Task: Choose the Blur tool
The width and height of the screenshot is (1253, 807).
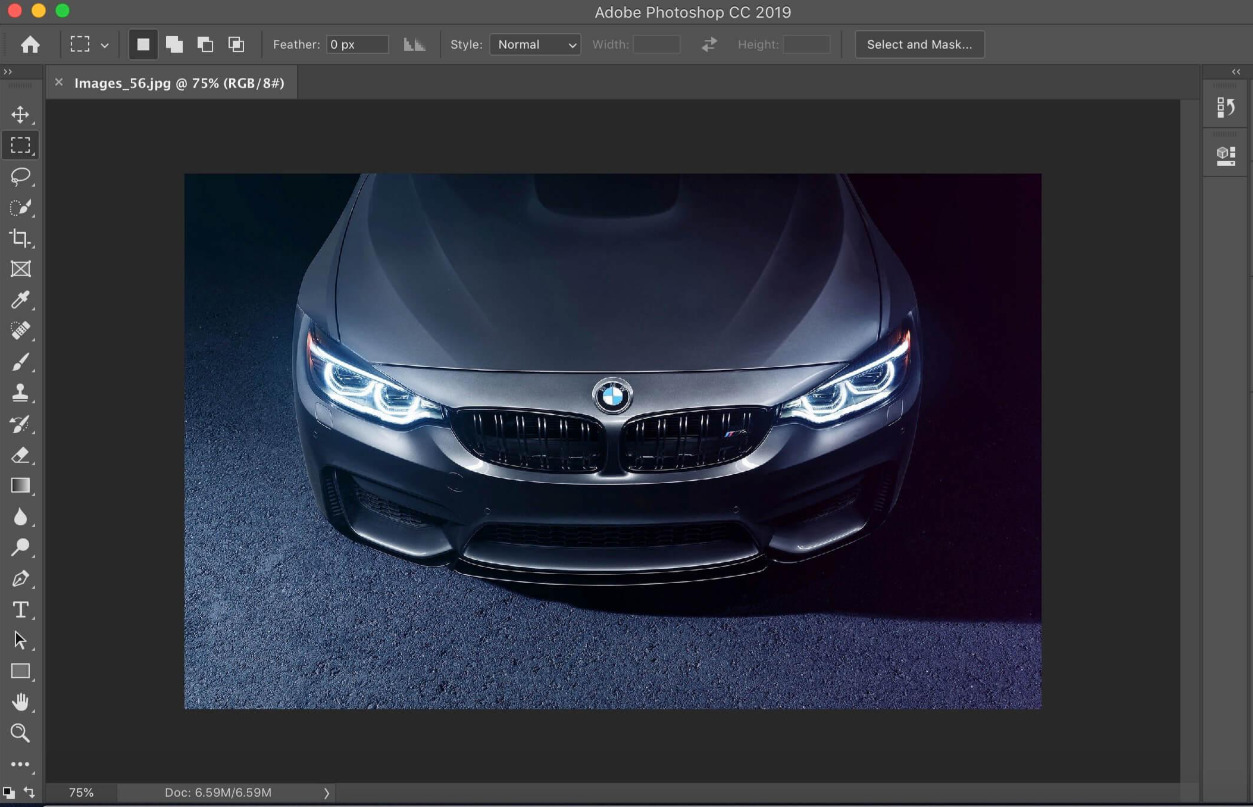Action: click(x=20, y=517)
